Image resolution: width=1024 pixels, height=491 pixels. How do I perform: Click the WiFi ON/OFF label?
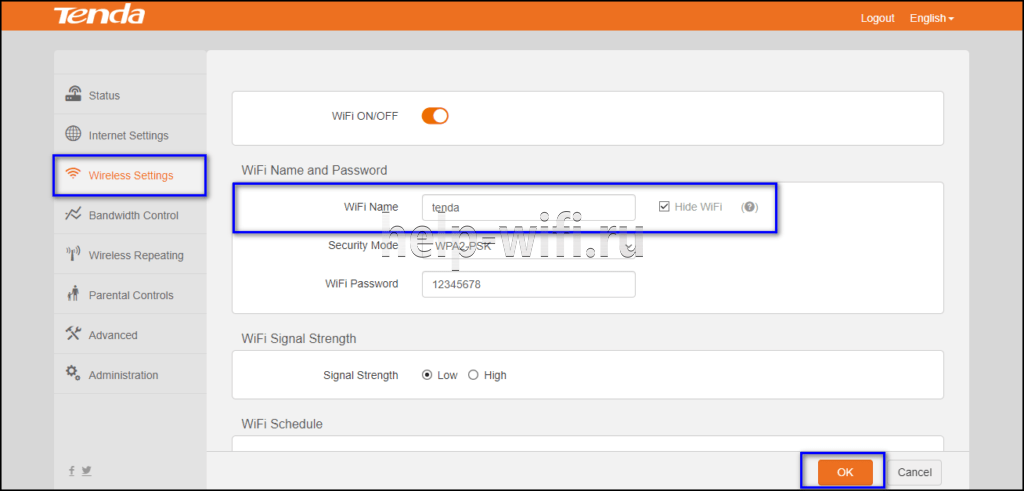pyautogui.click(x=364, y=116)
